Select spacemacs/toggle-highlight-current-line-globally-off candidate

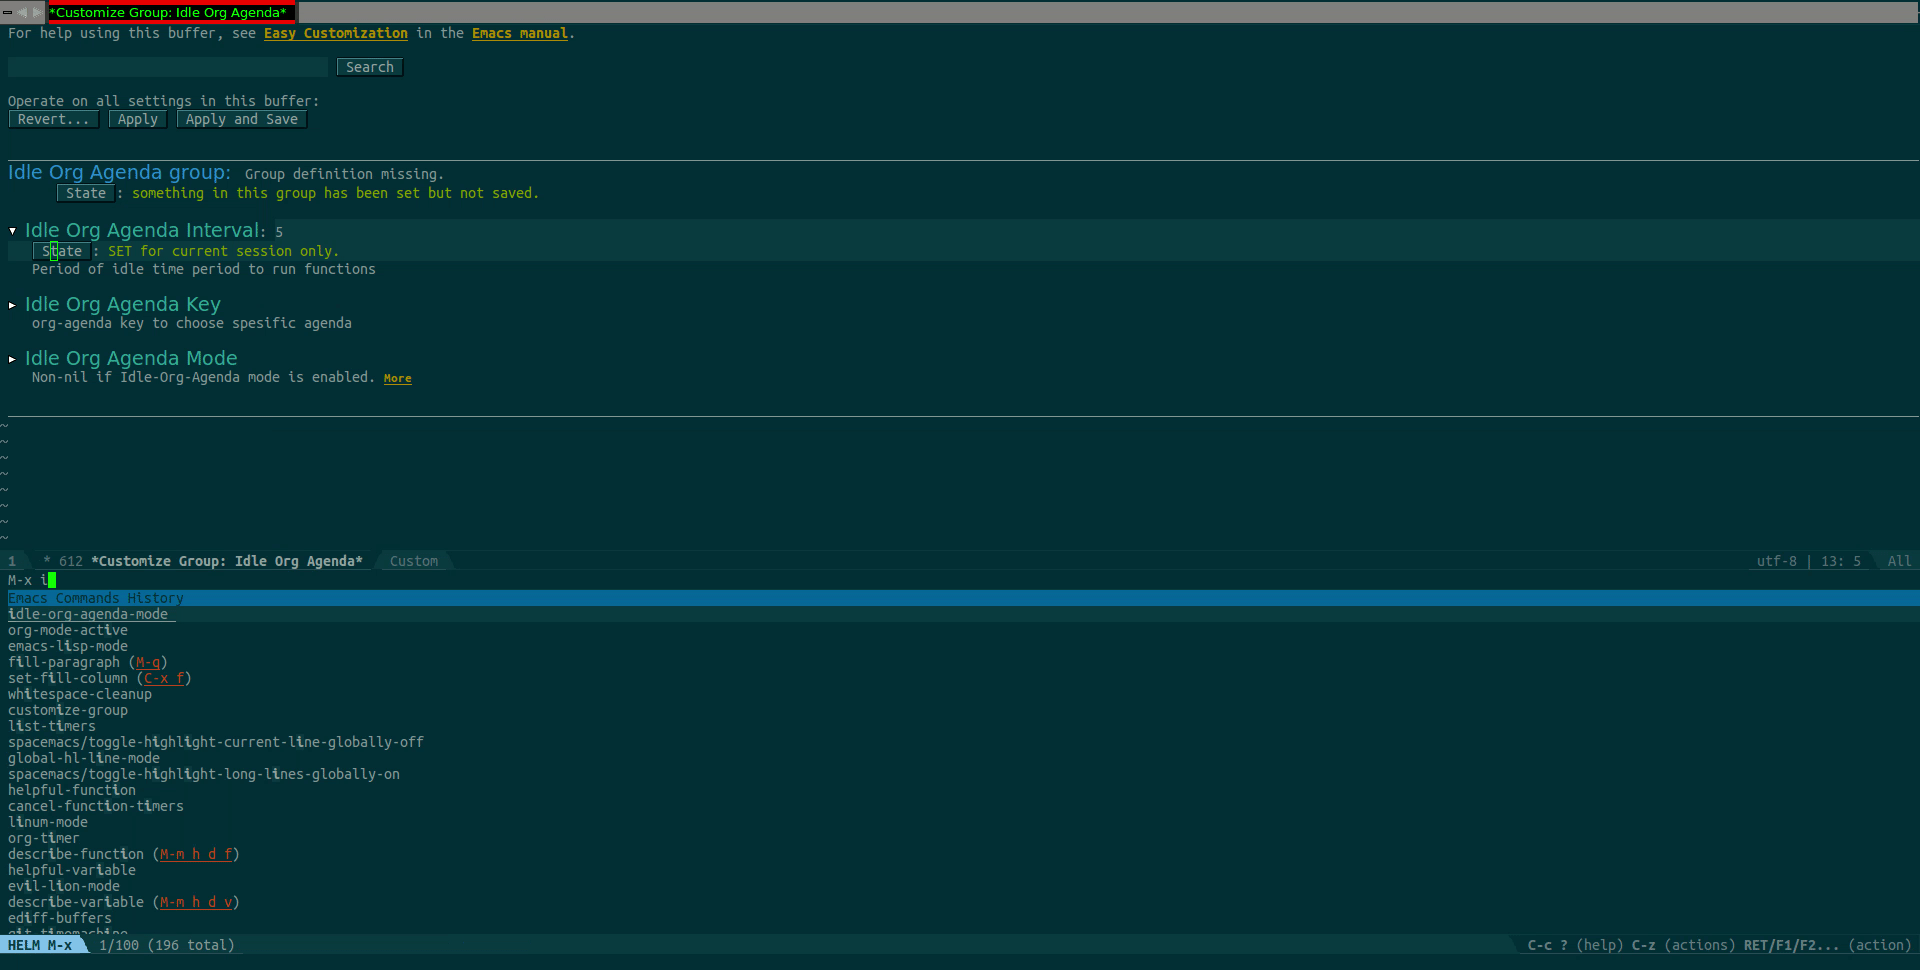coord(216,742)
